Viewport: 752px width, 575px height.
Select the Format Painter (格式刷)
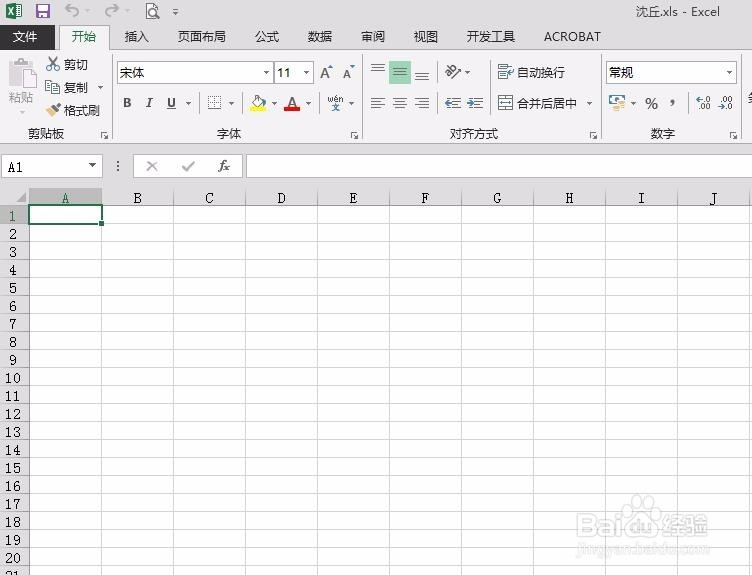[x=72, y=110]
